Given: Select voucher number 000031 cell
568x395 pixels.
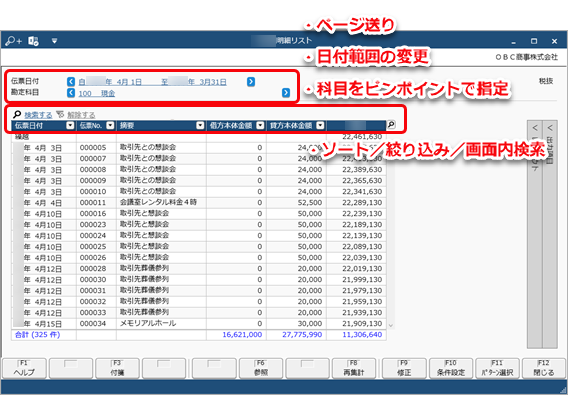Looking at the screenshot, I should point(96,290).
